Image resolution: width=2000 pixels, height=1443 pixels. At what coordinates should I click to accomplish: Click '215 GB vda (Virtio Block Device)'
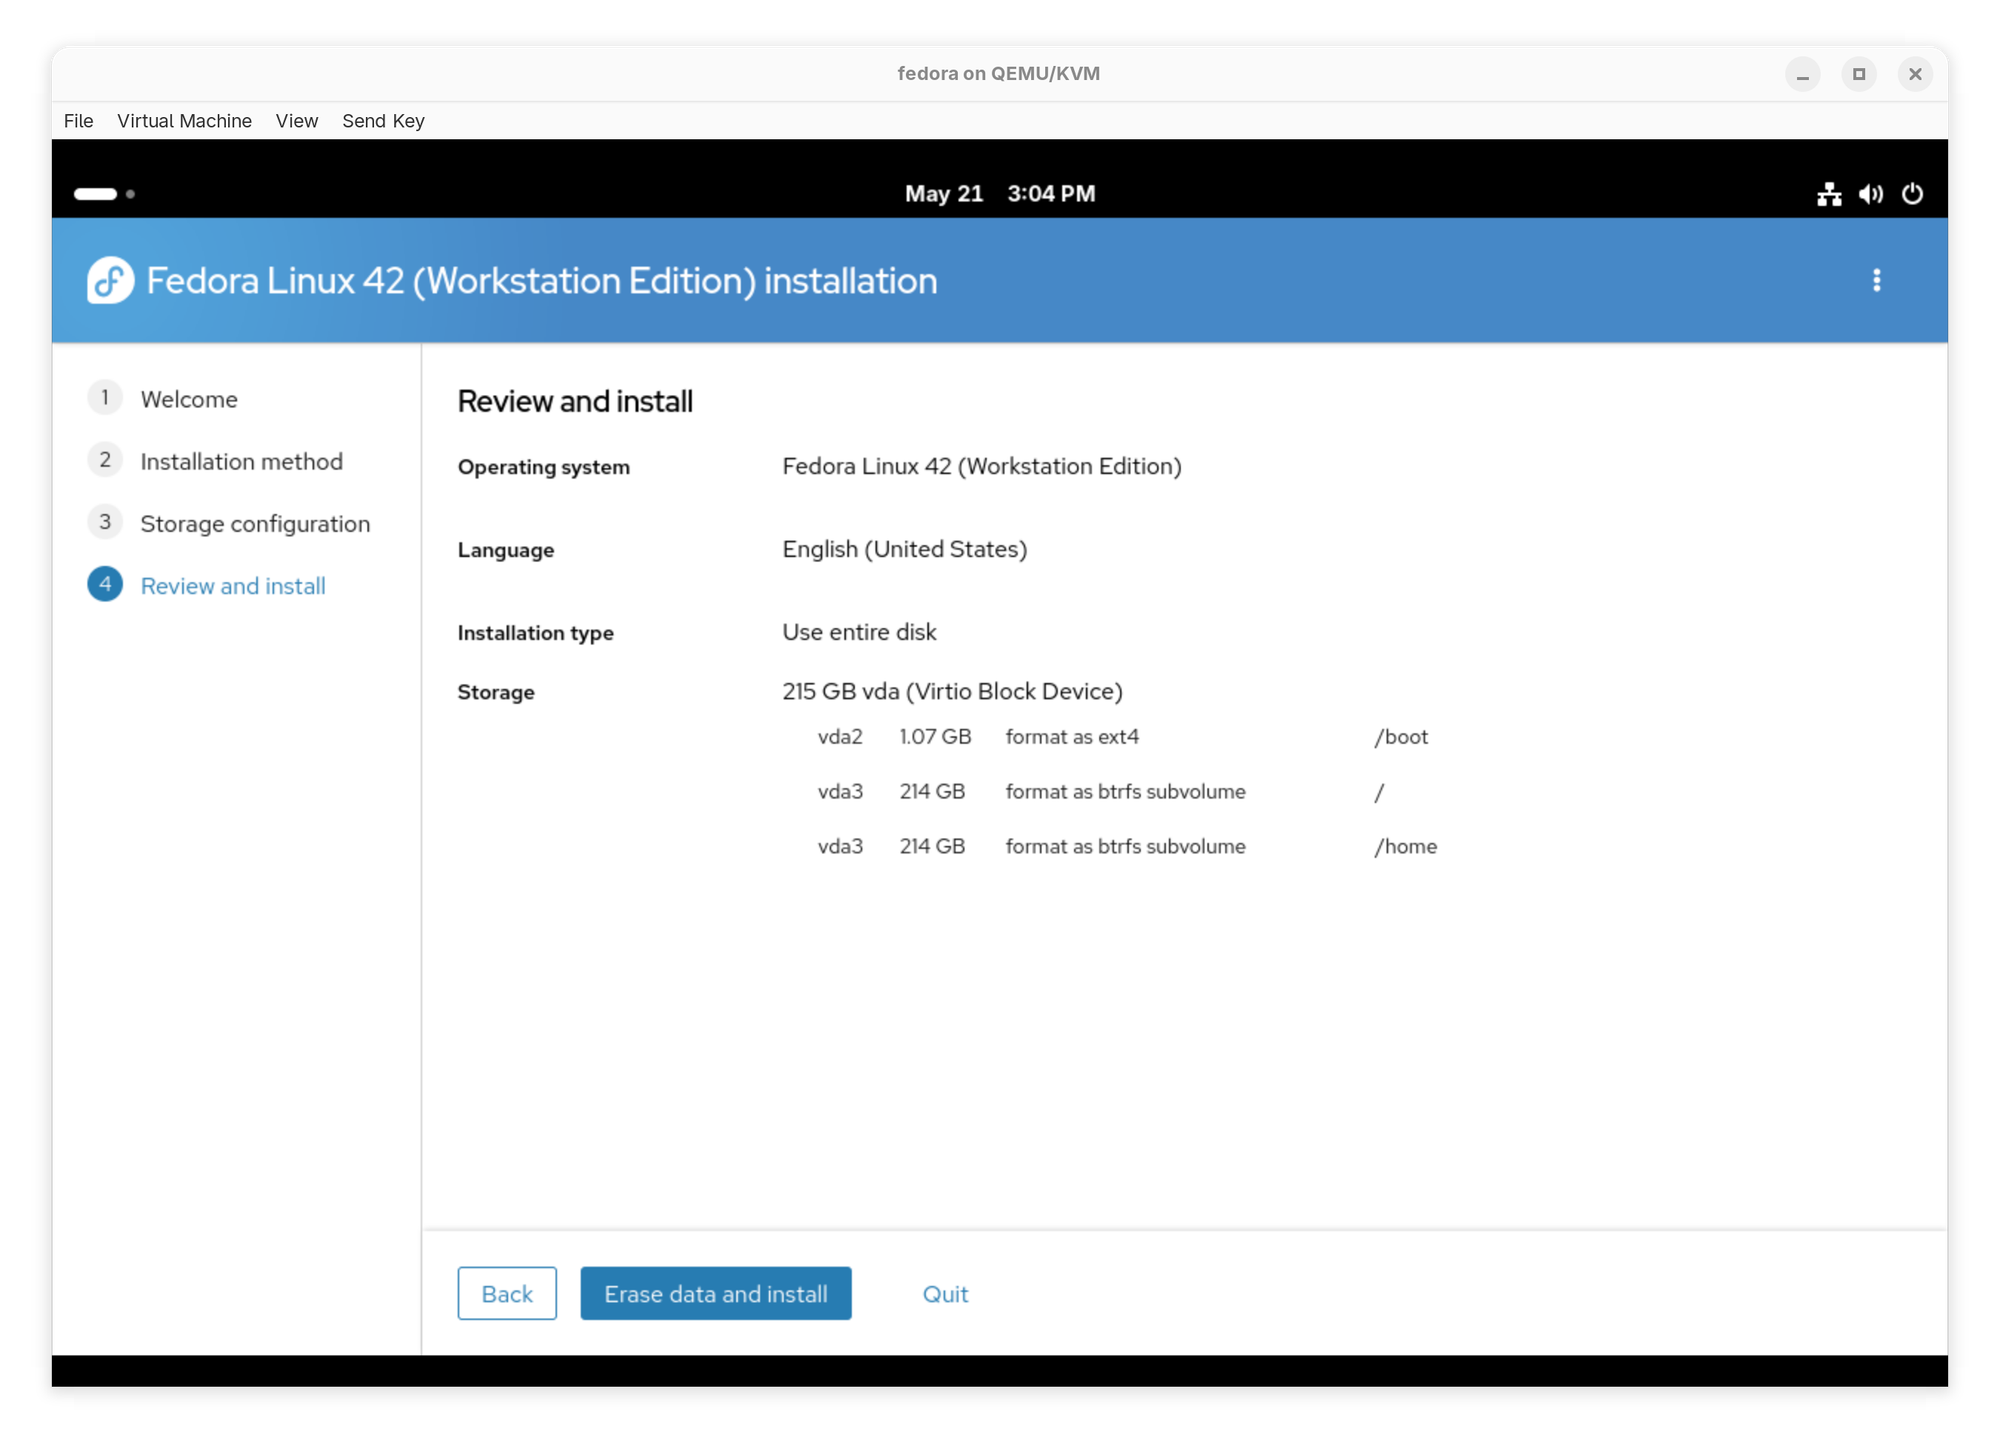point(952,691)
